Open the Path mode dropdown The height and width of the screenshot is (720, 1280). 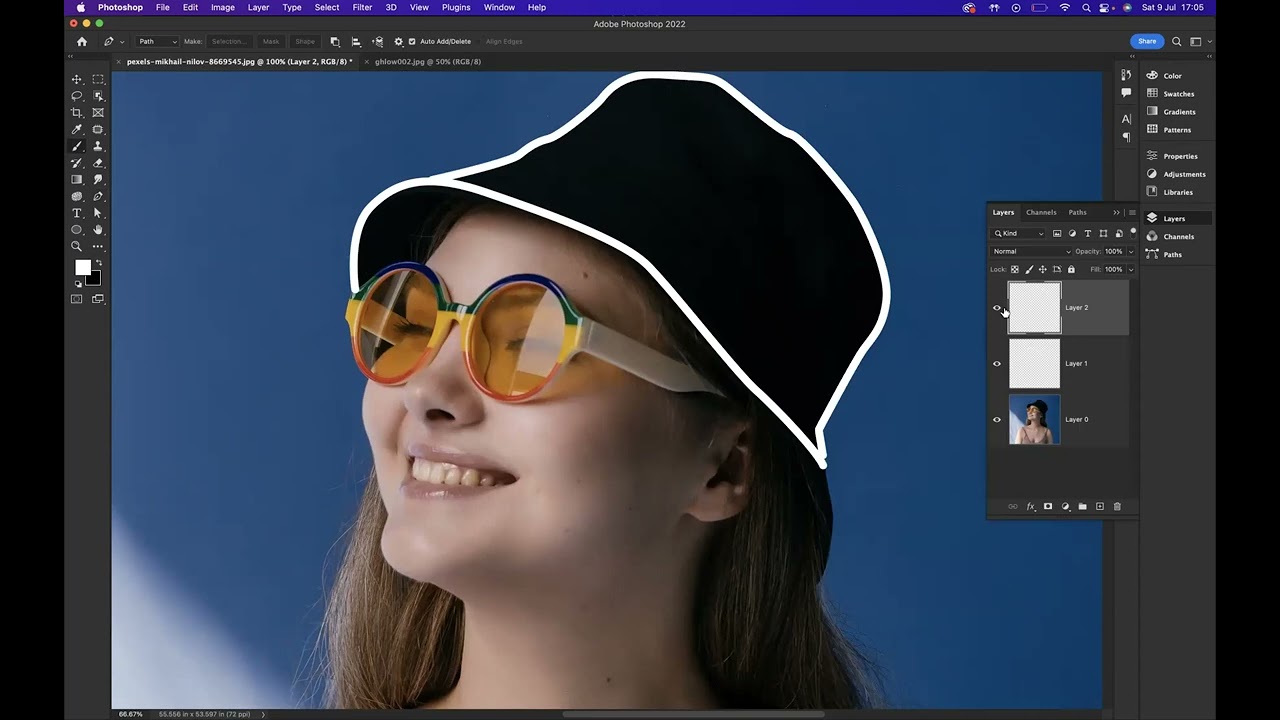click(157, 41)
